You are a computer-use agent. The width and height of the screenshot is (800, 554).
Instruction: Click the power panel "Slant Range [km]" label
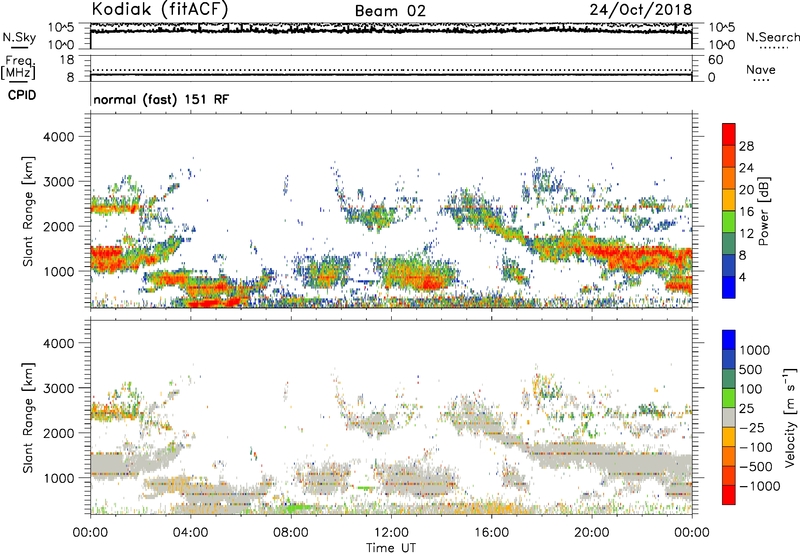pyautogui.click(x=28, y=211)
